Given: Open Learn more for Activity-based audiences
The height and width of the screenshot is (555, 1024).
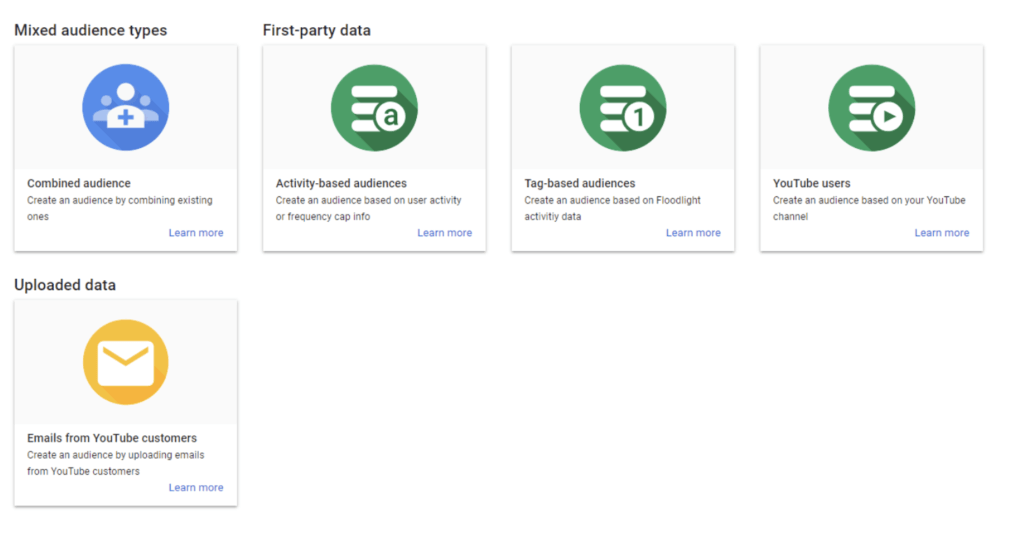Looking at the screenshot, I should pos(444,233).
